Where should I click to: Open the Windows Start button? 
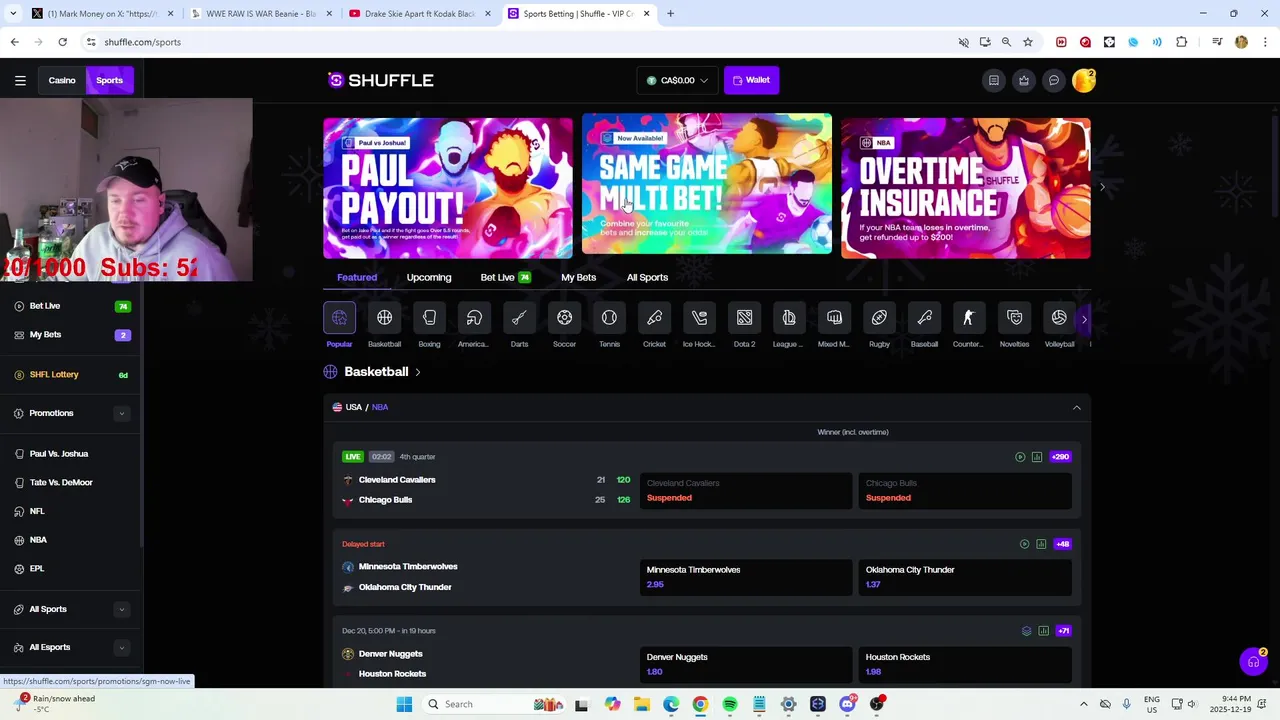404,704
